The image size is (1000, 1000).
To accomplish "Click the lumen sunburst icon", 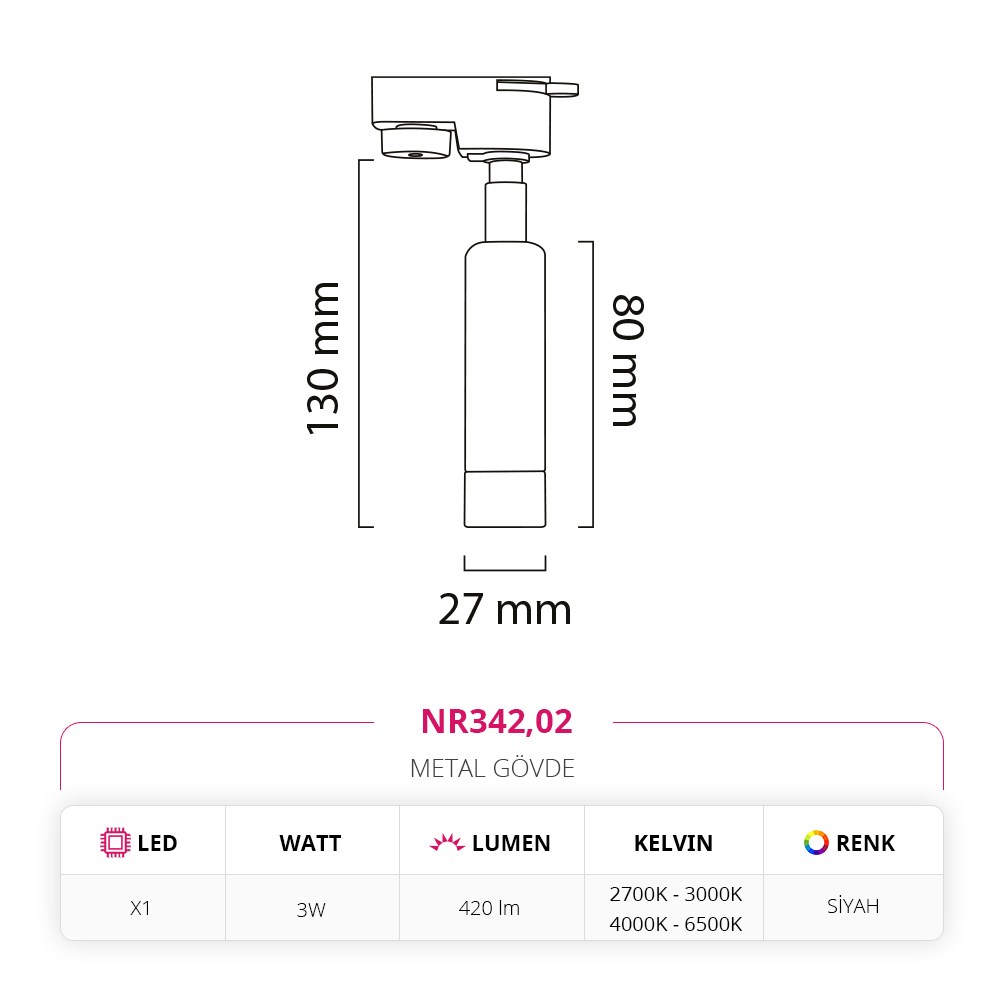I will (447, 843).
